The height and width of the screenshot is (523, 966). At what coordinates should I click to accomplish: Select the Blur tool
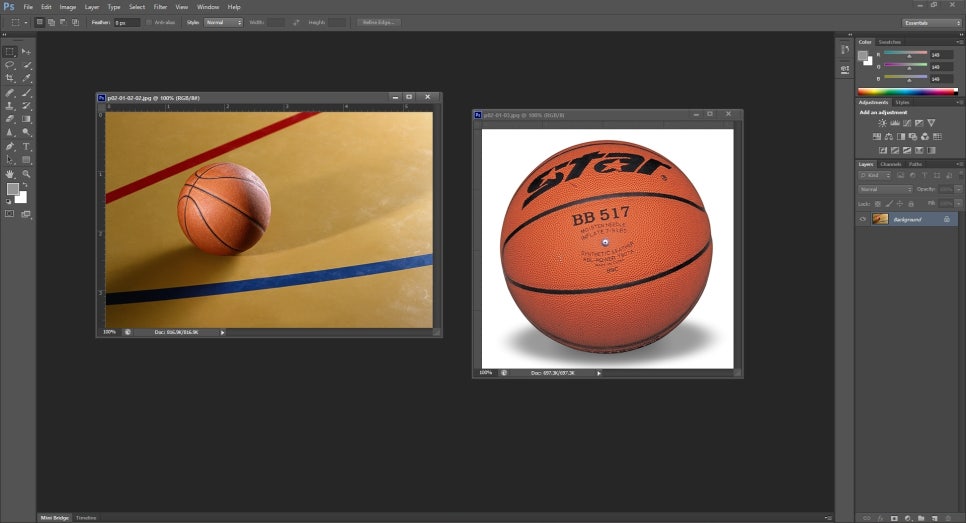click(x=10, y=132)
